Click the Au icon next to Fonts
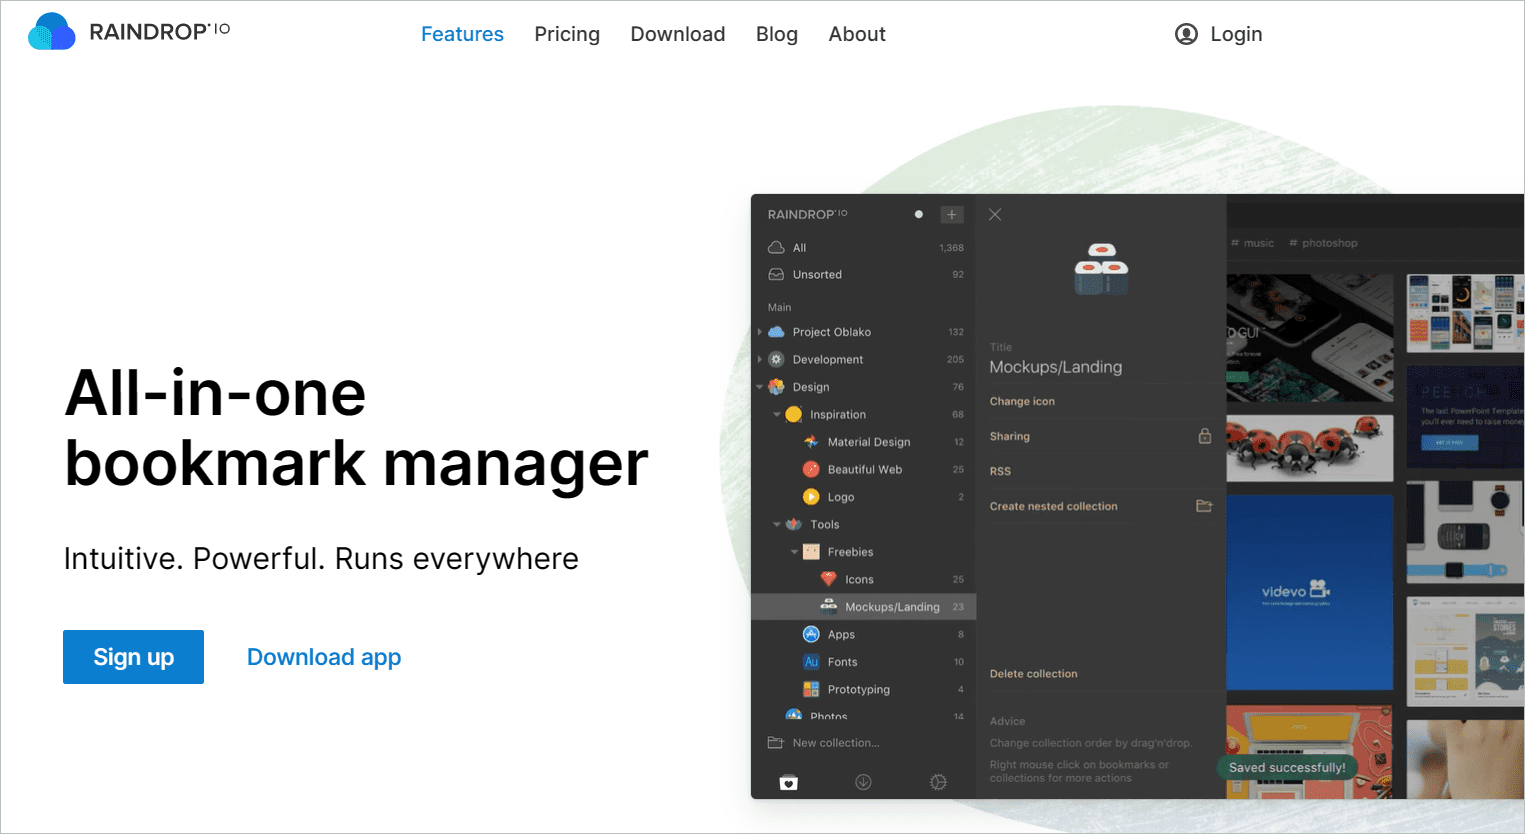This screenshot has height=834, width=1525. [x=811, y=662]
